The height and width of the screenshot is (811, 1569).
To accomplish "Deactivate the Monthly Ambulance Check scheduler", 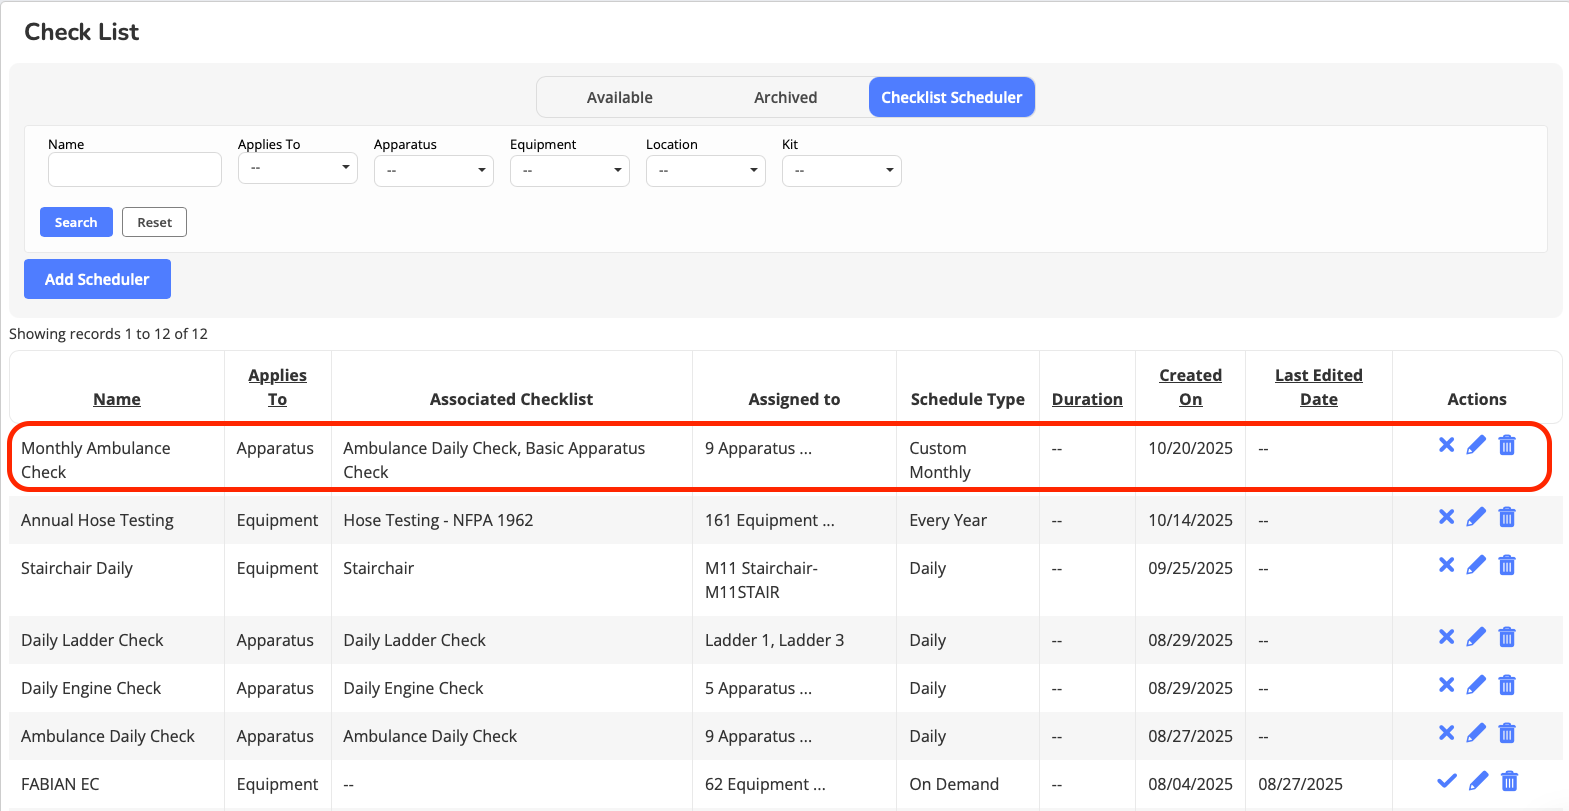I will [x=1446, y=445].
